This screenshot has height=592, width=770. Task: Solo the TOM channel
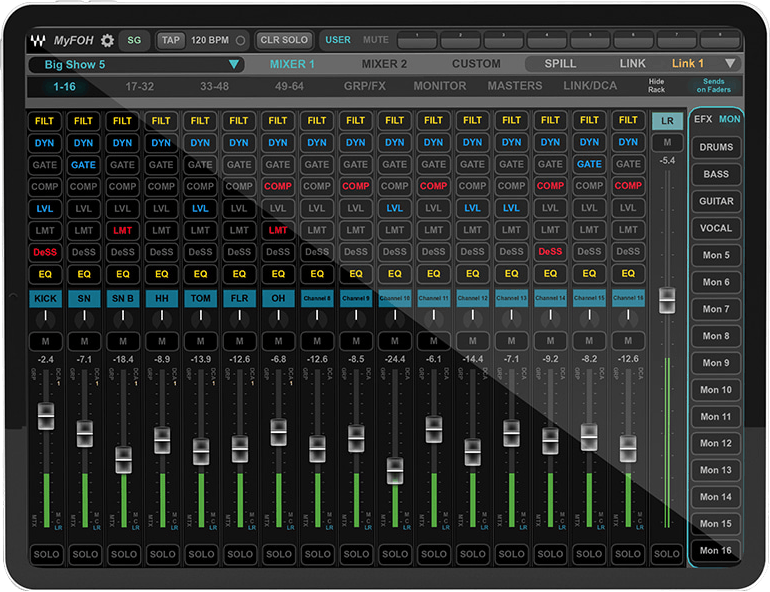pyautogui.click(x=201, y=554)
